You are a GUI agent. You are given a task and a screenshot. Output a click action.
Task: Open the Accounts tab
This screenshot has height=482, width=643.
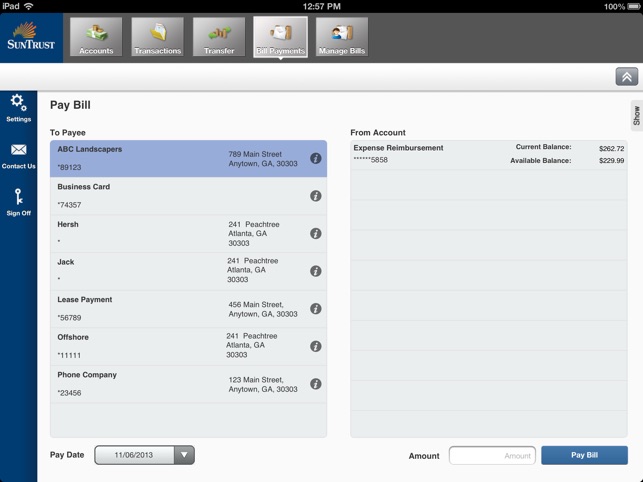click(96, 37)
